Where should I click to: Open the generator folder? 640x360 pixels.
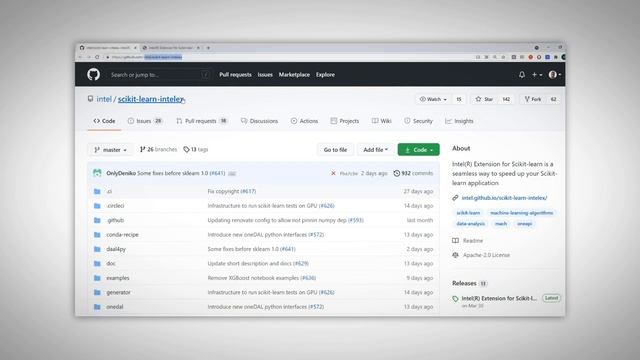pos(118,292)
